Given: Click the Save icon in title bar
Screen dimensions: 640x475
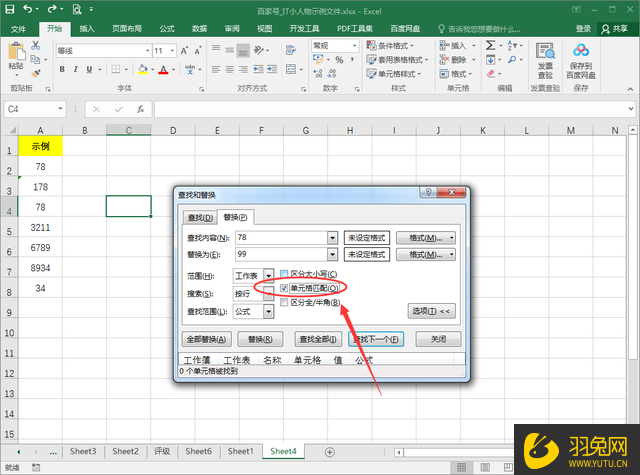Looking at the screenshot, I should click(x=9, y=9).
